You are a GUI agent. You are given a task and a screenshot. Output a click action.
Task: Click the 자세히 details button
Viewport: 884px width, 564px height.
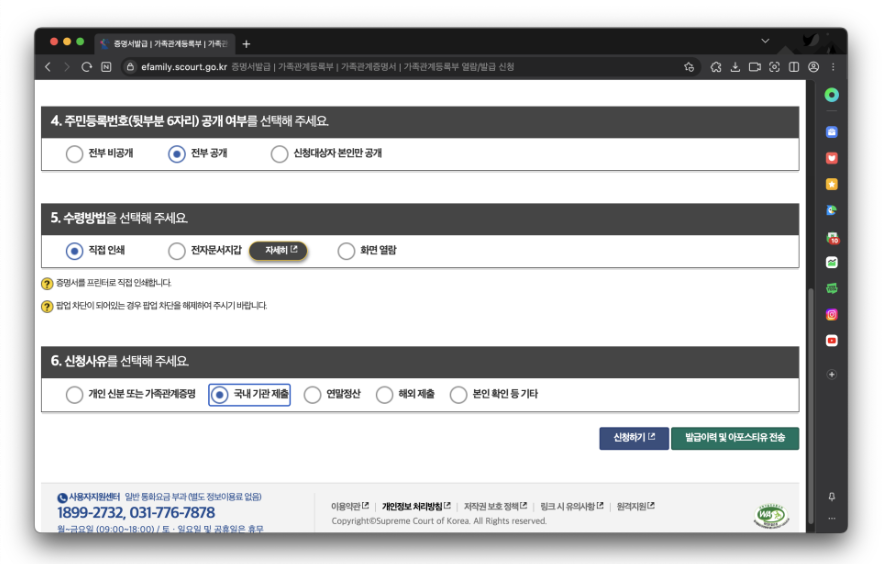(278, 251)
